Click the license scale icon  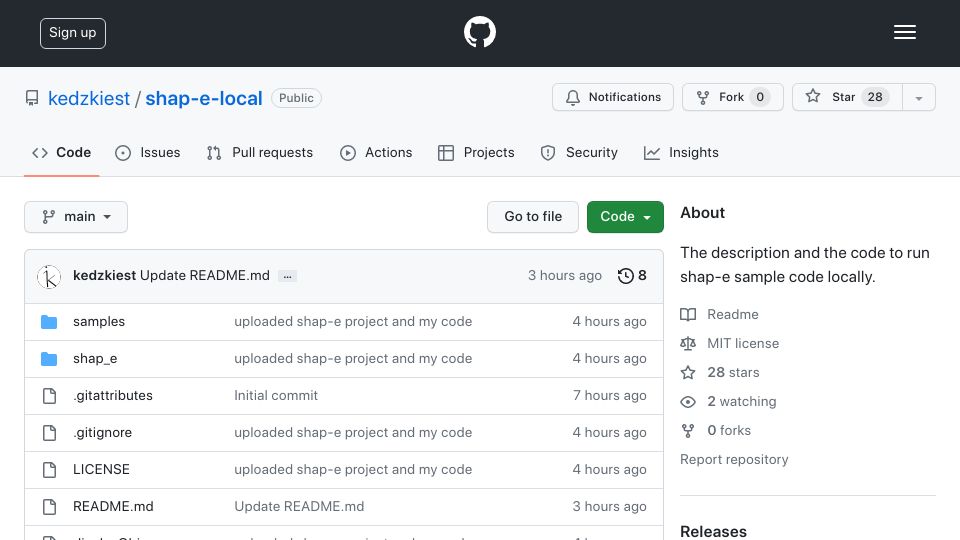point(688,343)
